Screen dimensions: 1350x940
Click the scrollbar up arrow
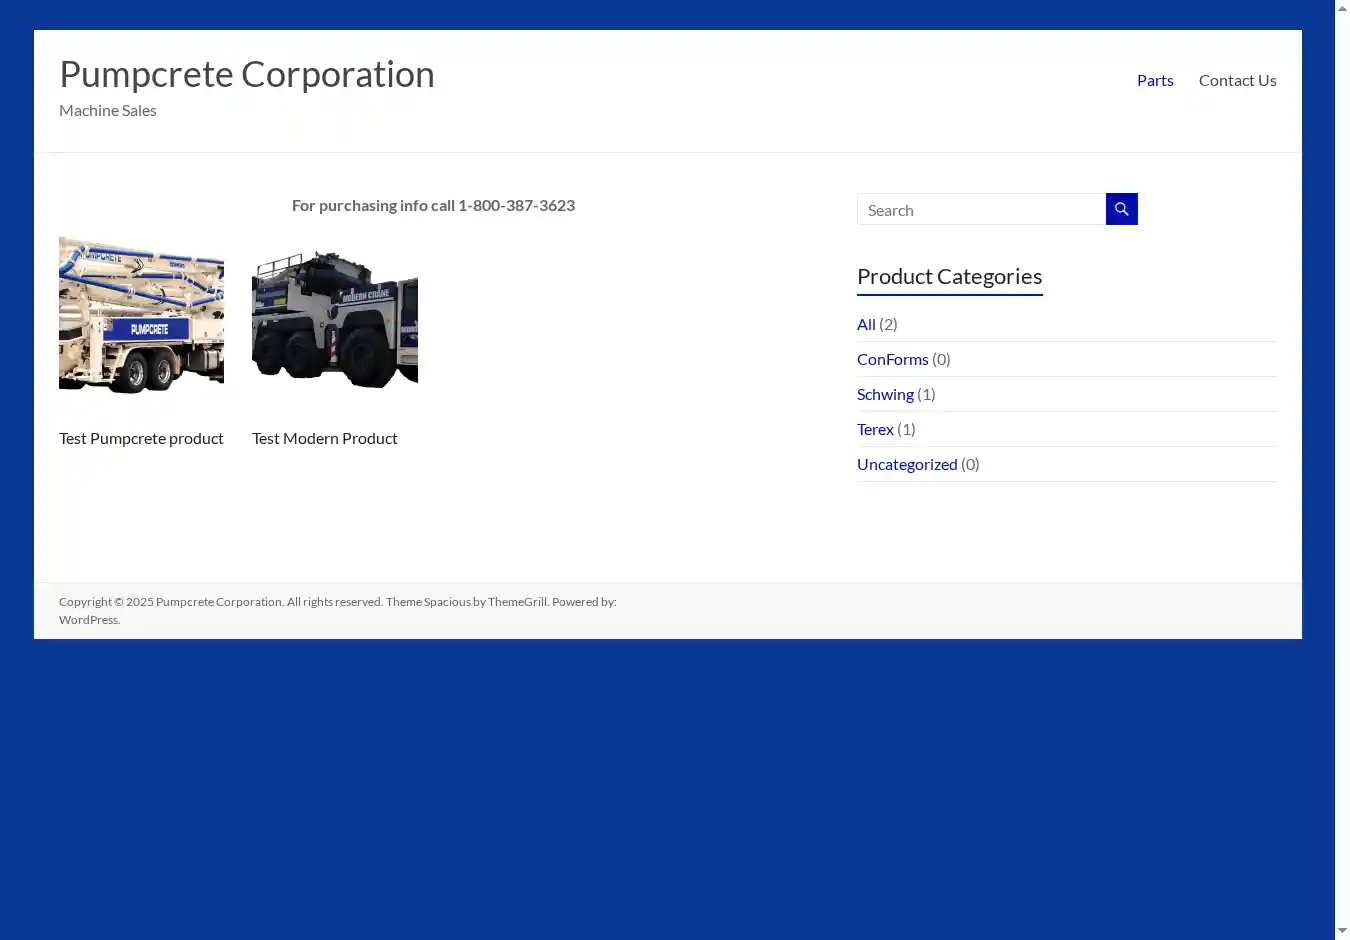[1342, 9]
